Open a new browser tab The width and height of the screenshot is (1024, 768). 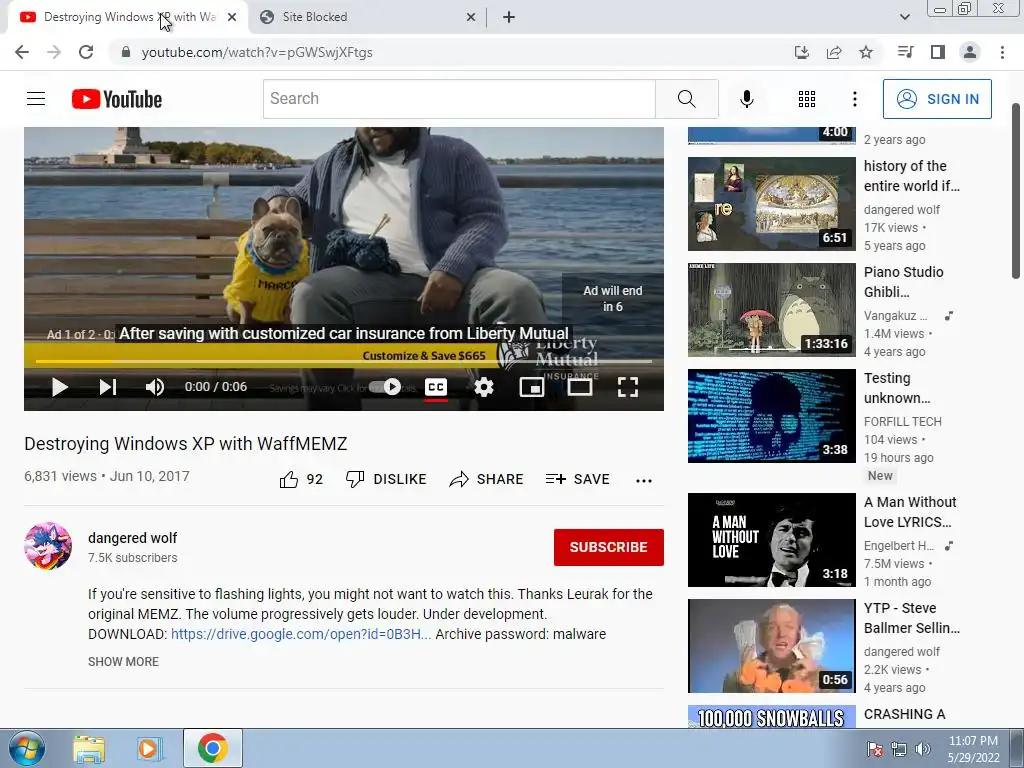(x=509, y=17)
